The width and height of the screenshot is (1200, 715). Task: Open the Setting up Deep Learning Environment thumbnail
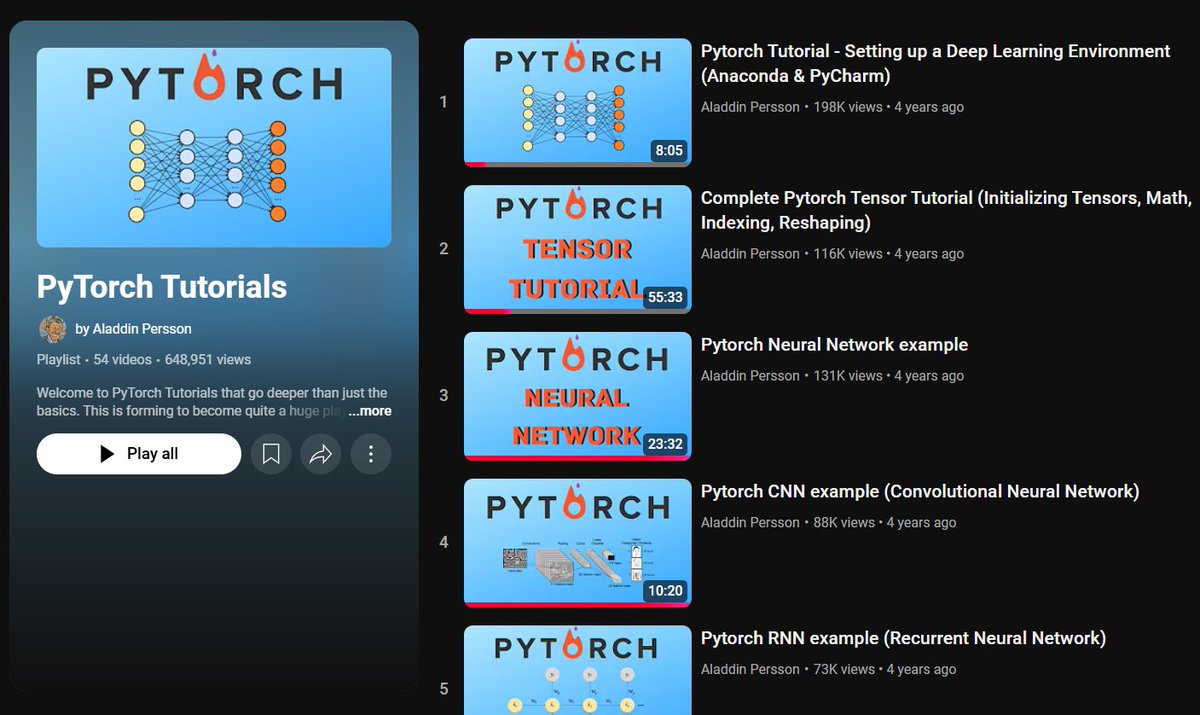click(x=577, y=102)
